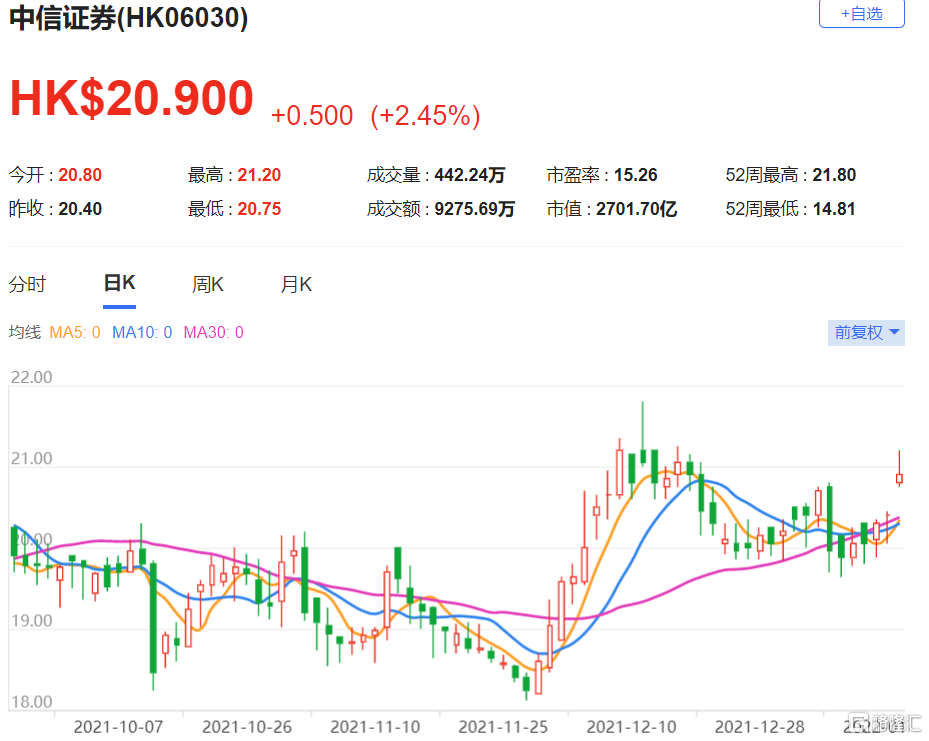Screen dimensions: 929x741
Task: Click the 2021-12-10 date axis label
Action: pos(631,727)
